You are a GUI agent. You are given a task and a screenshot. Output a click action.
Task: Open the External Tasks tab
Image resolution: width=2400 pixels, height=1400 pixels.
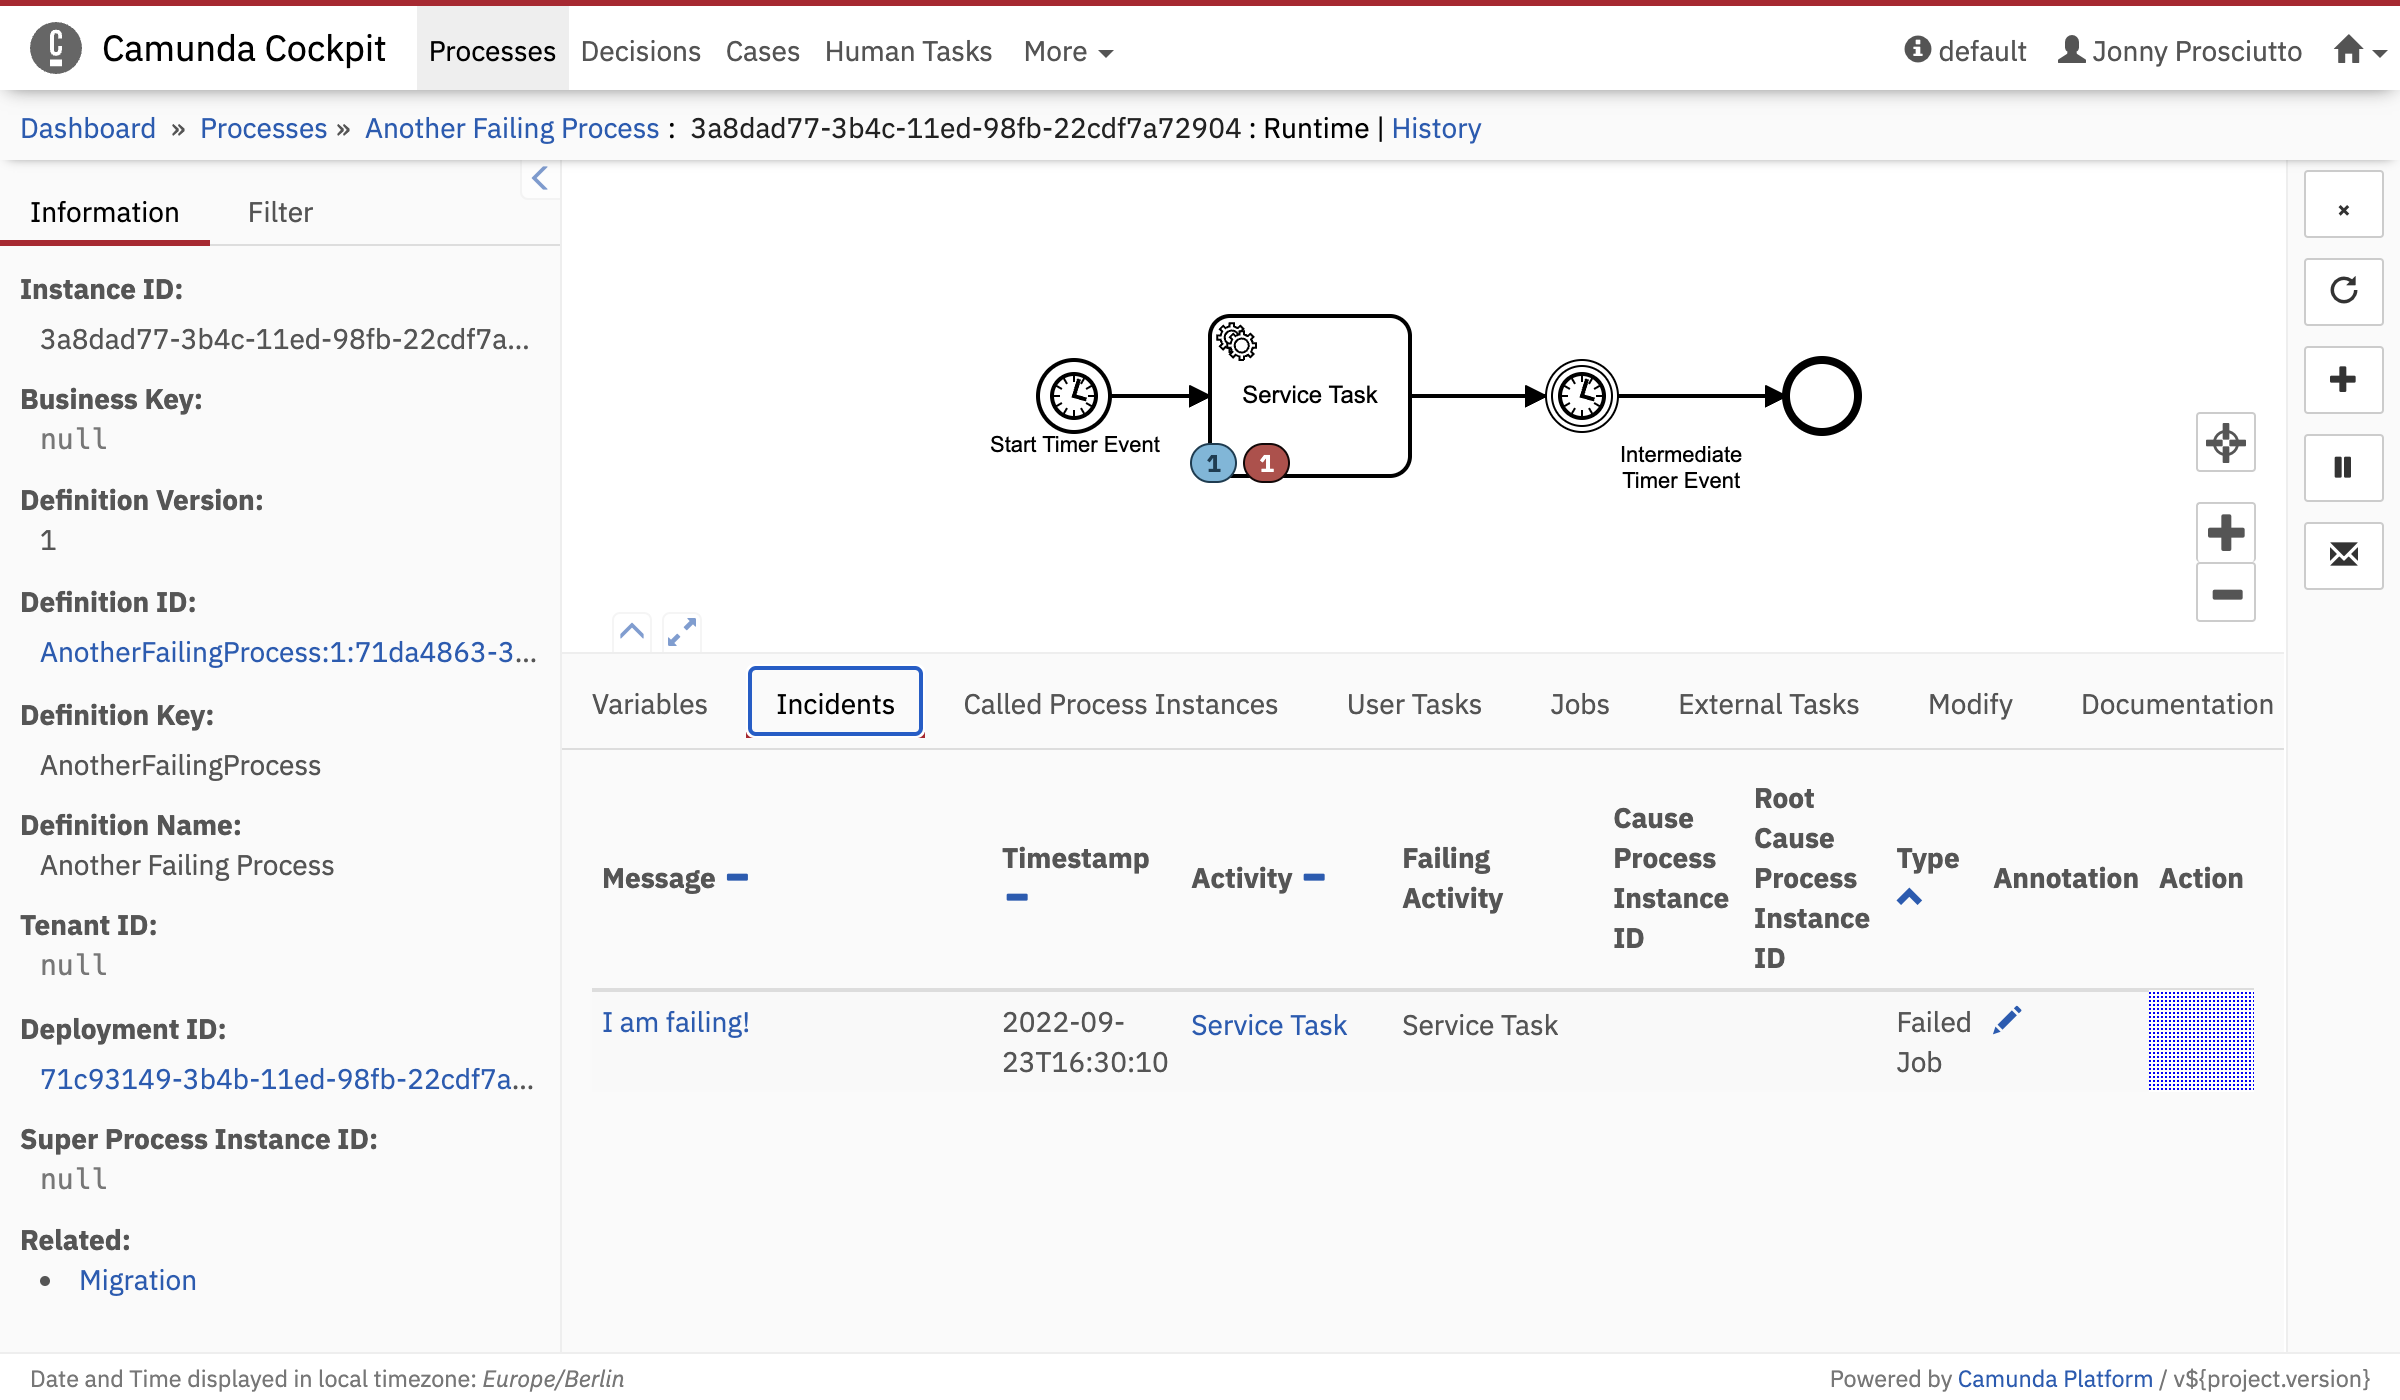tap(1769, 704)
